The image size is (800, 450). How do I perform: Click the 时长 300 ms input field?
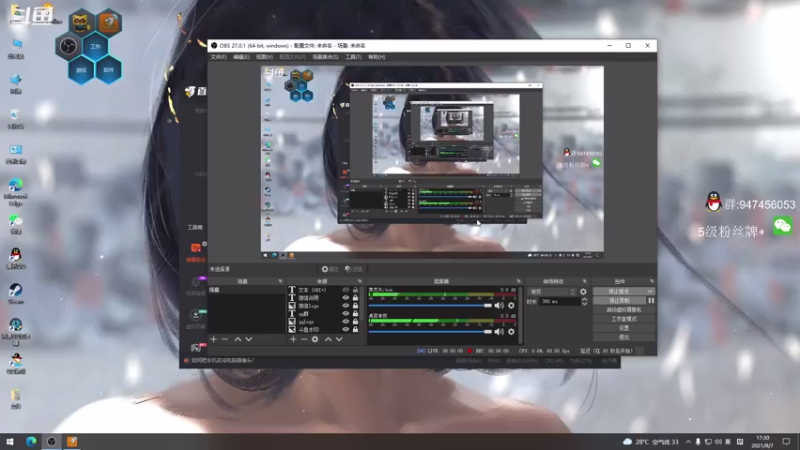click(x=560, y=302)
